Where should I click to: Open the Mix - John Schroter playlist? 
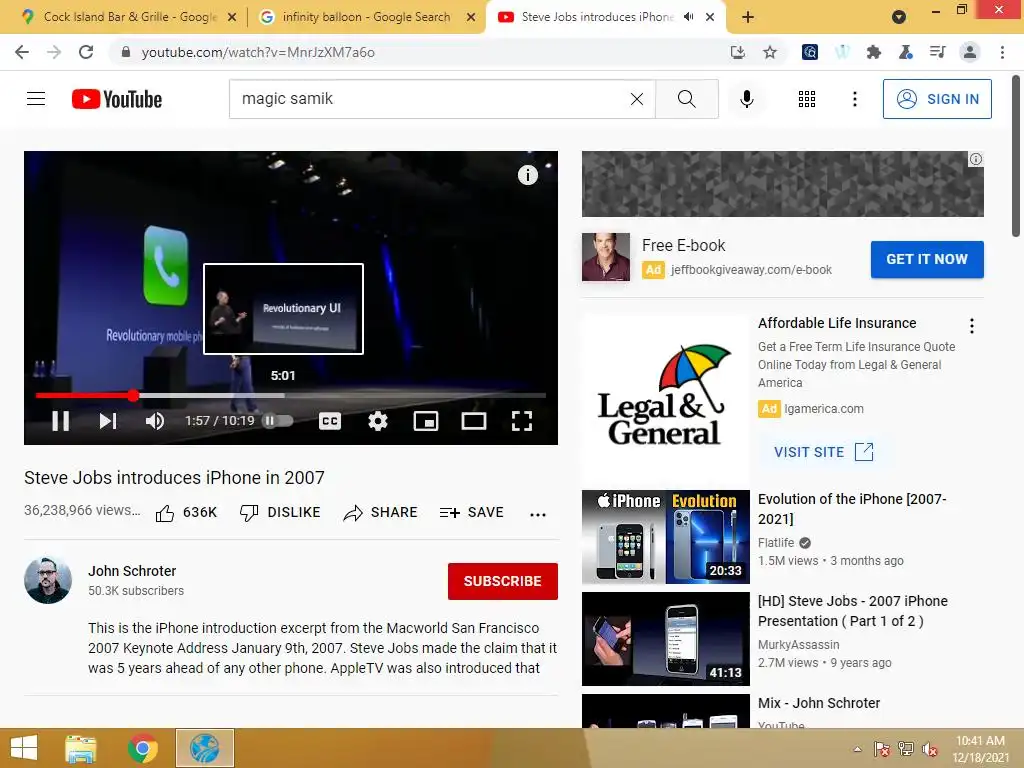click(819, 703)
